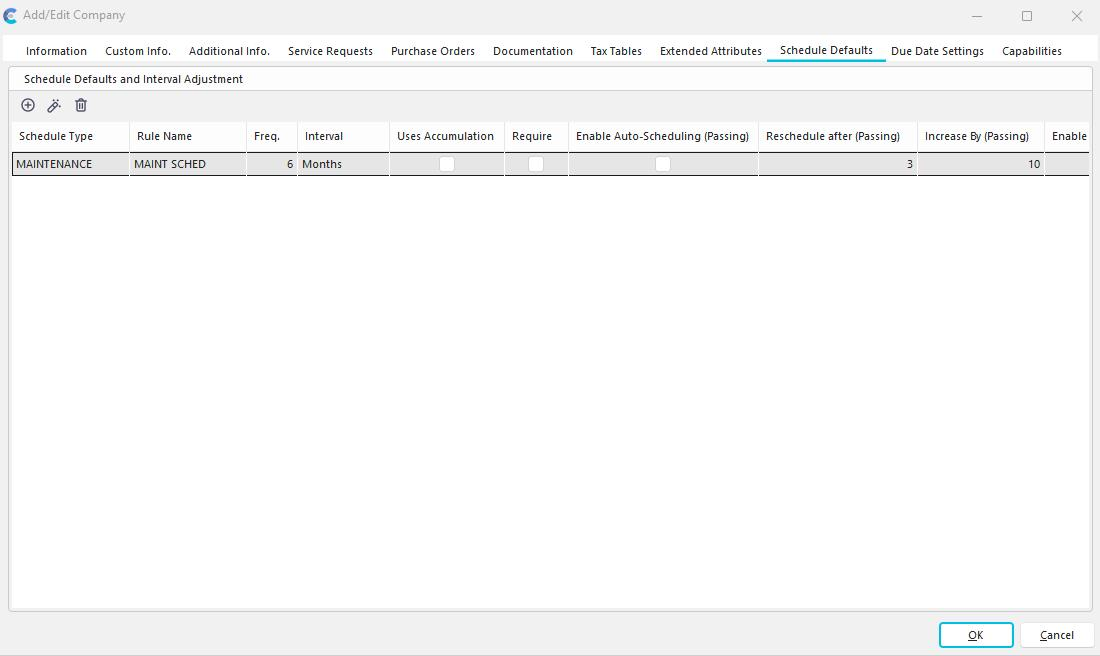Click the Uses Accumulation column header

pyautogui.click(x=447, y=136)
